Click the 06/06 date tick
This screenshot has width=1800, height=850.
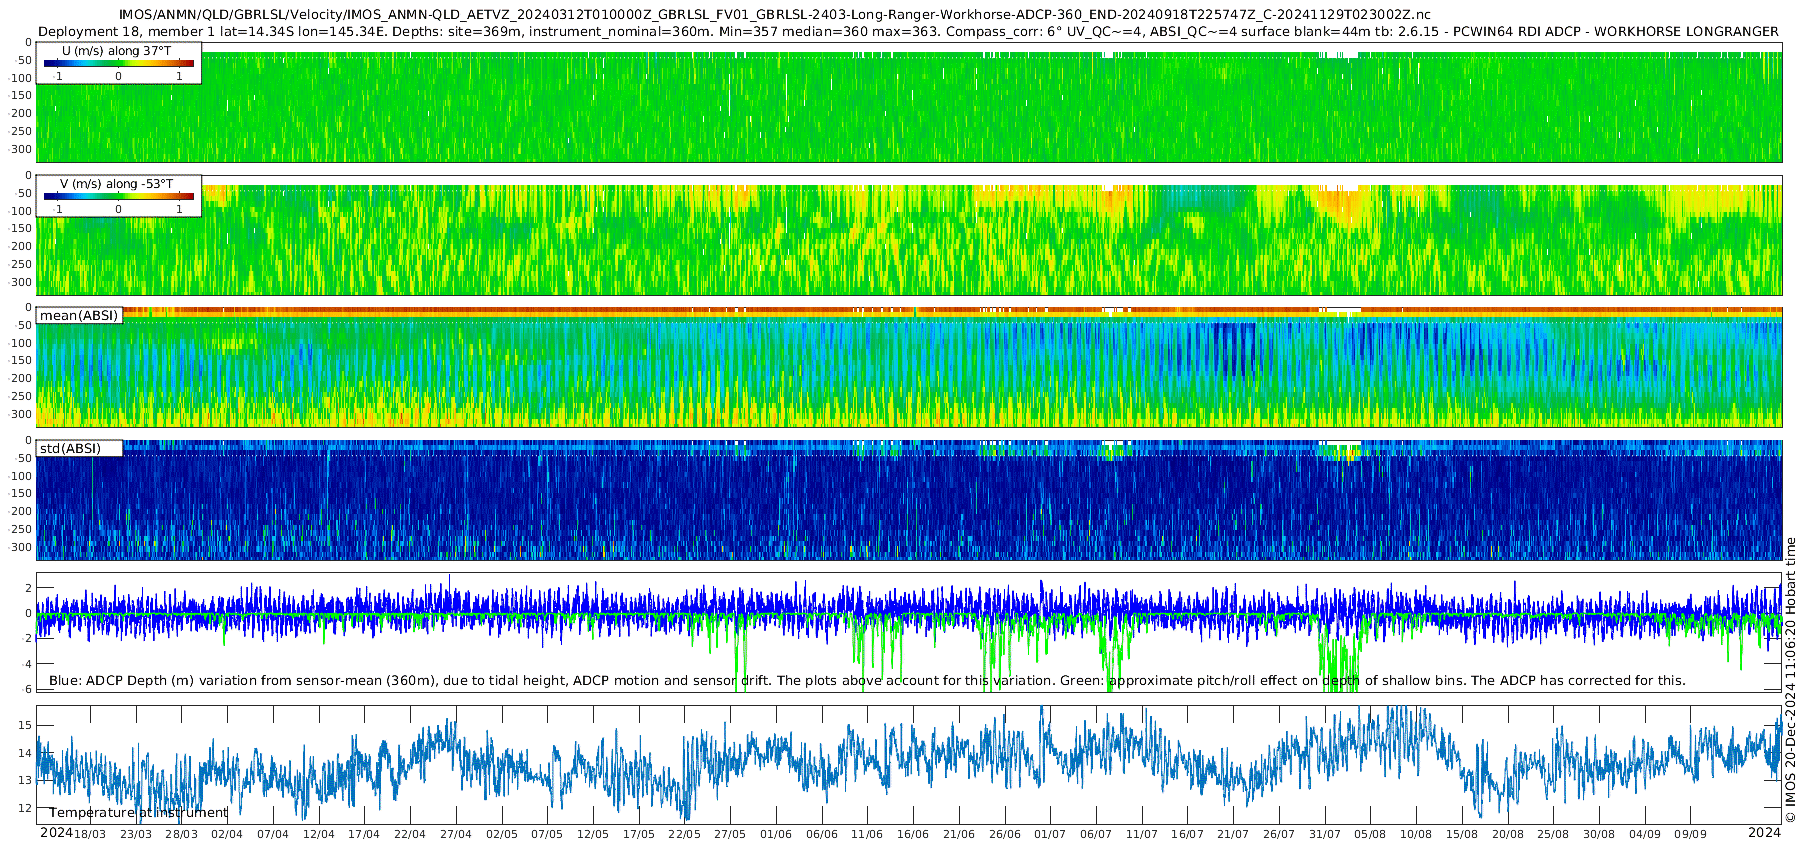click(822, 834)
